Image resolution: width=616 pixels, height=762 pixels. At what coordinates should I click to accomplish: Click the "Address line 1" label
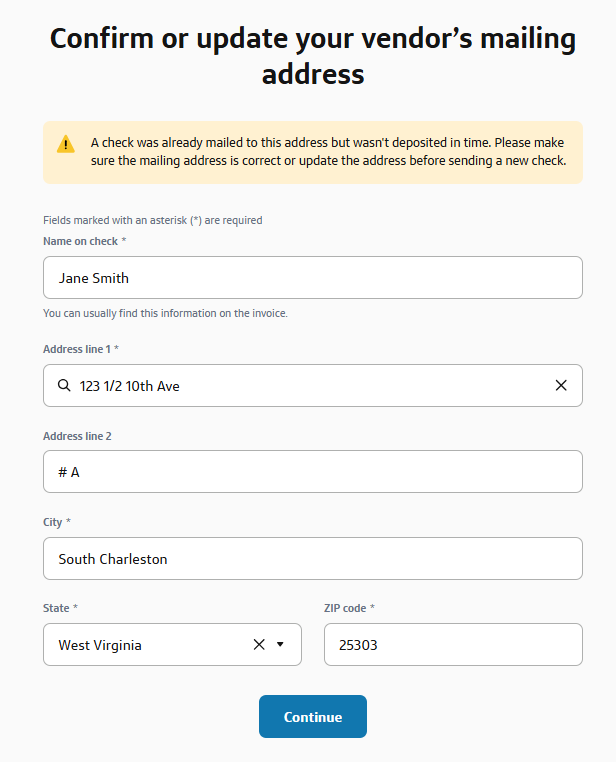click(80, 349)
